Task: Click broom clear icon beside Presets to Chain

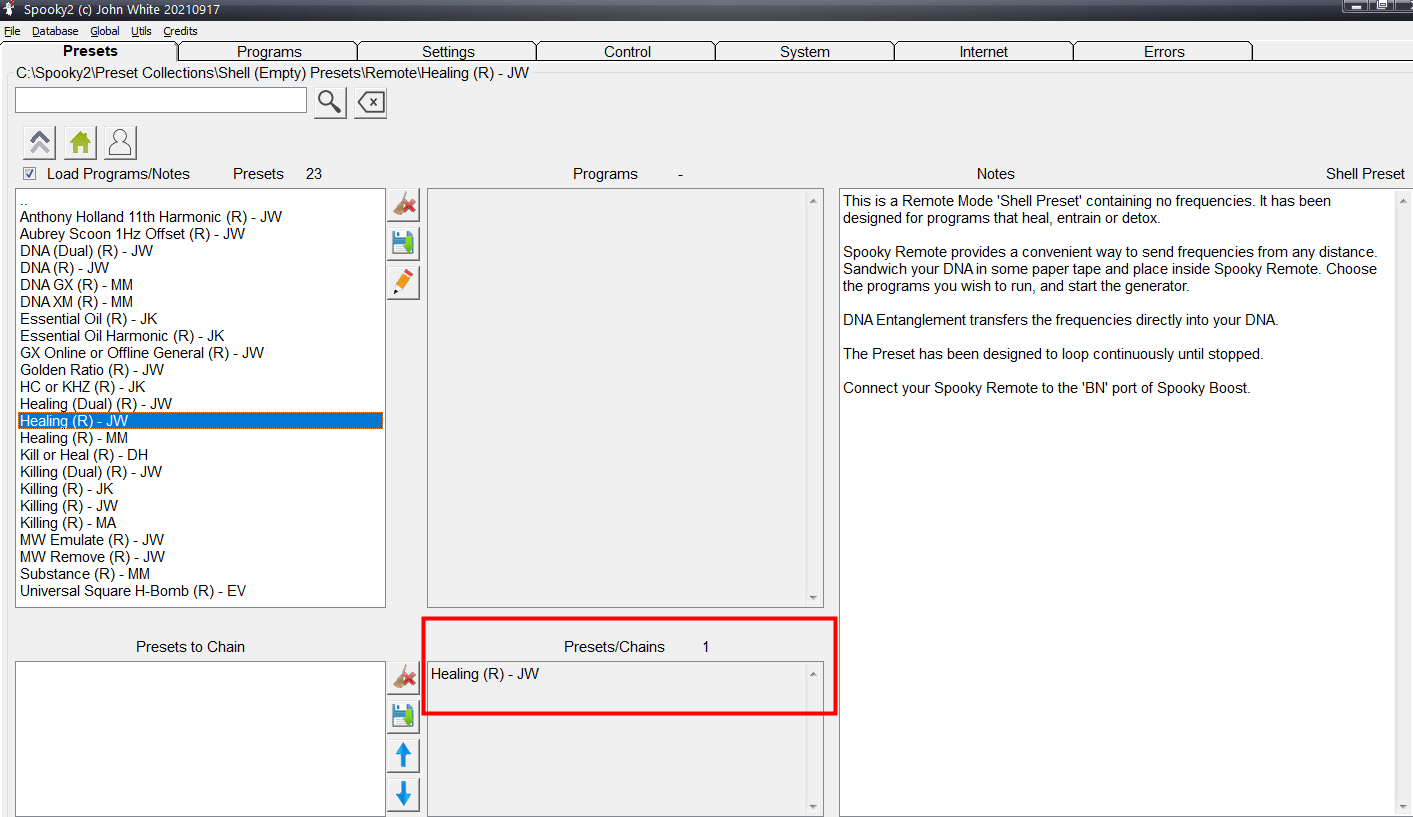Action: (403, 677)
